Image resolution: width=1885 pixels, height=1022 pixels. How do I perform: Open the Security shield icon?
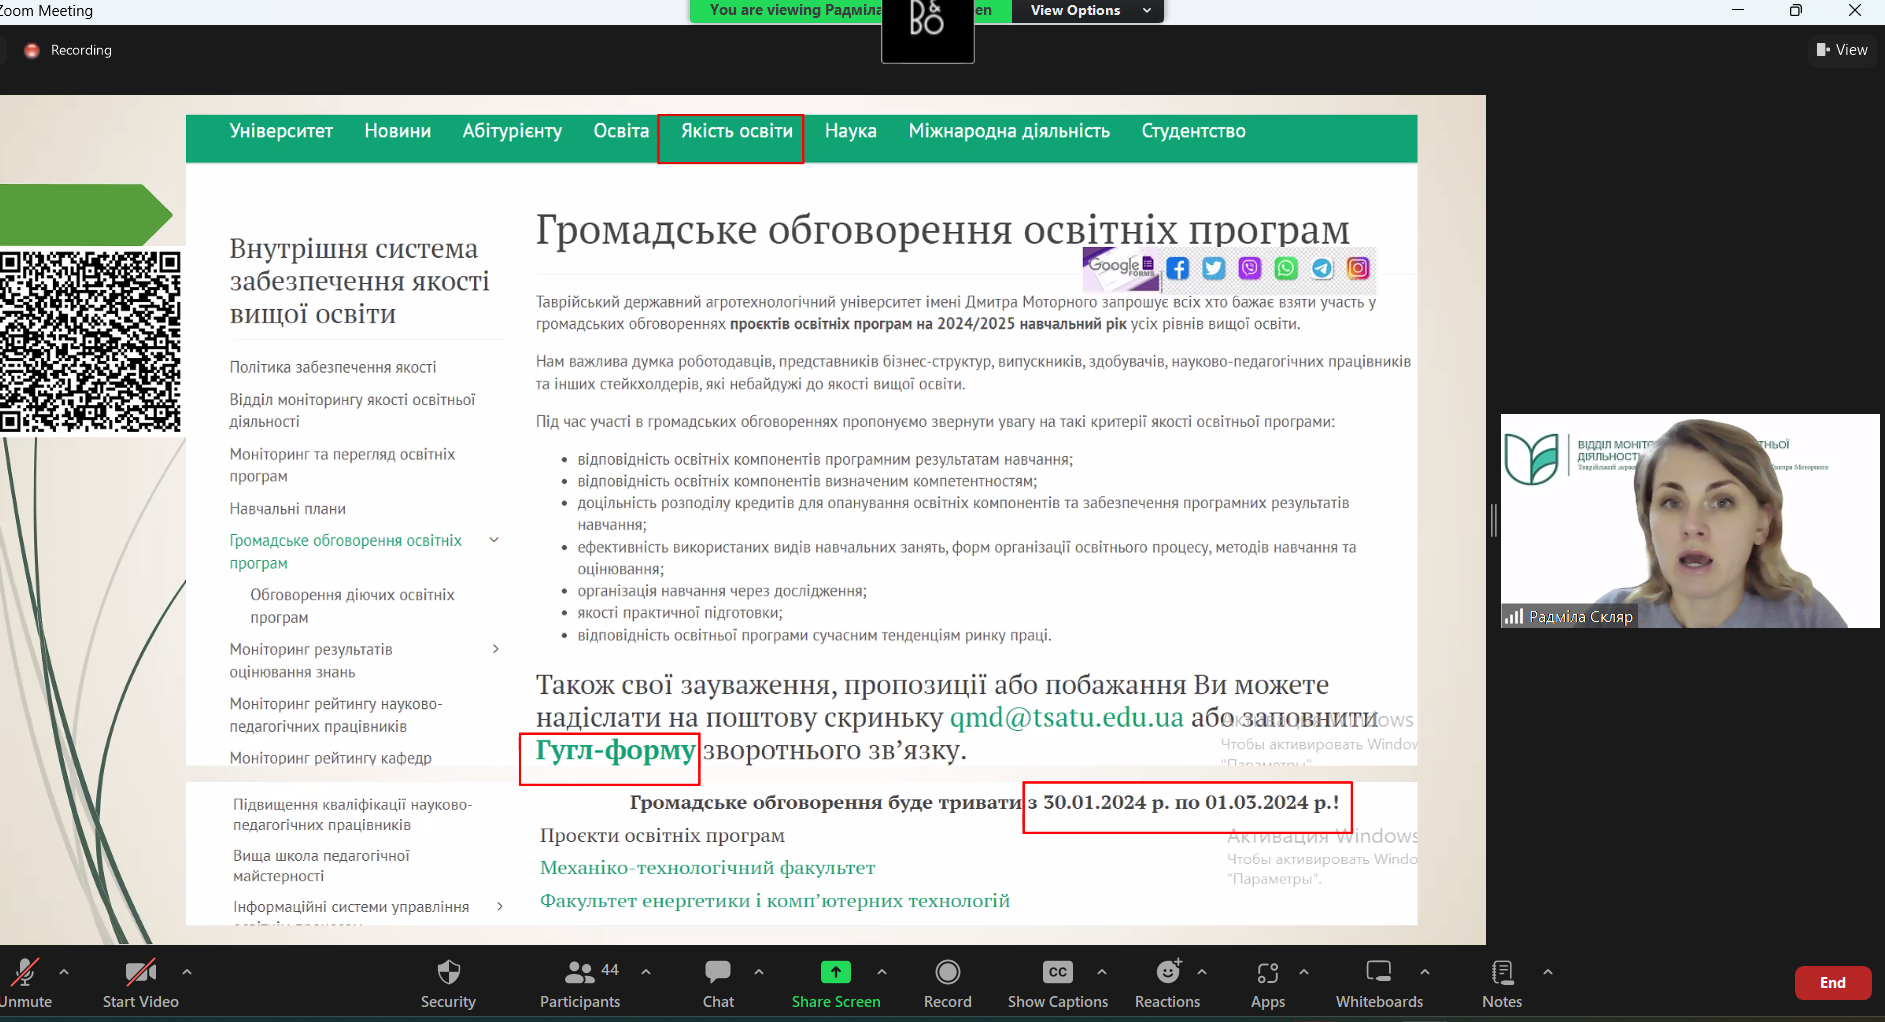[x=449, y=972]
